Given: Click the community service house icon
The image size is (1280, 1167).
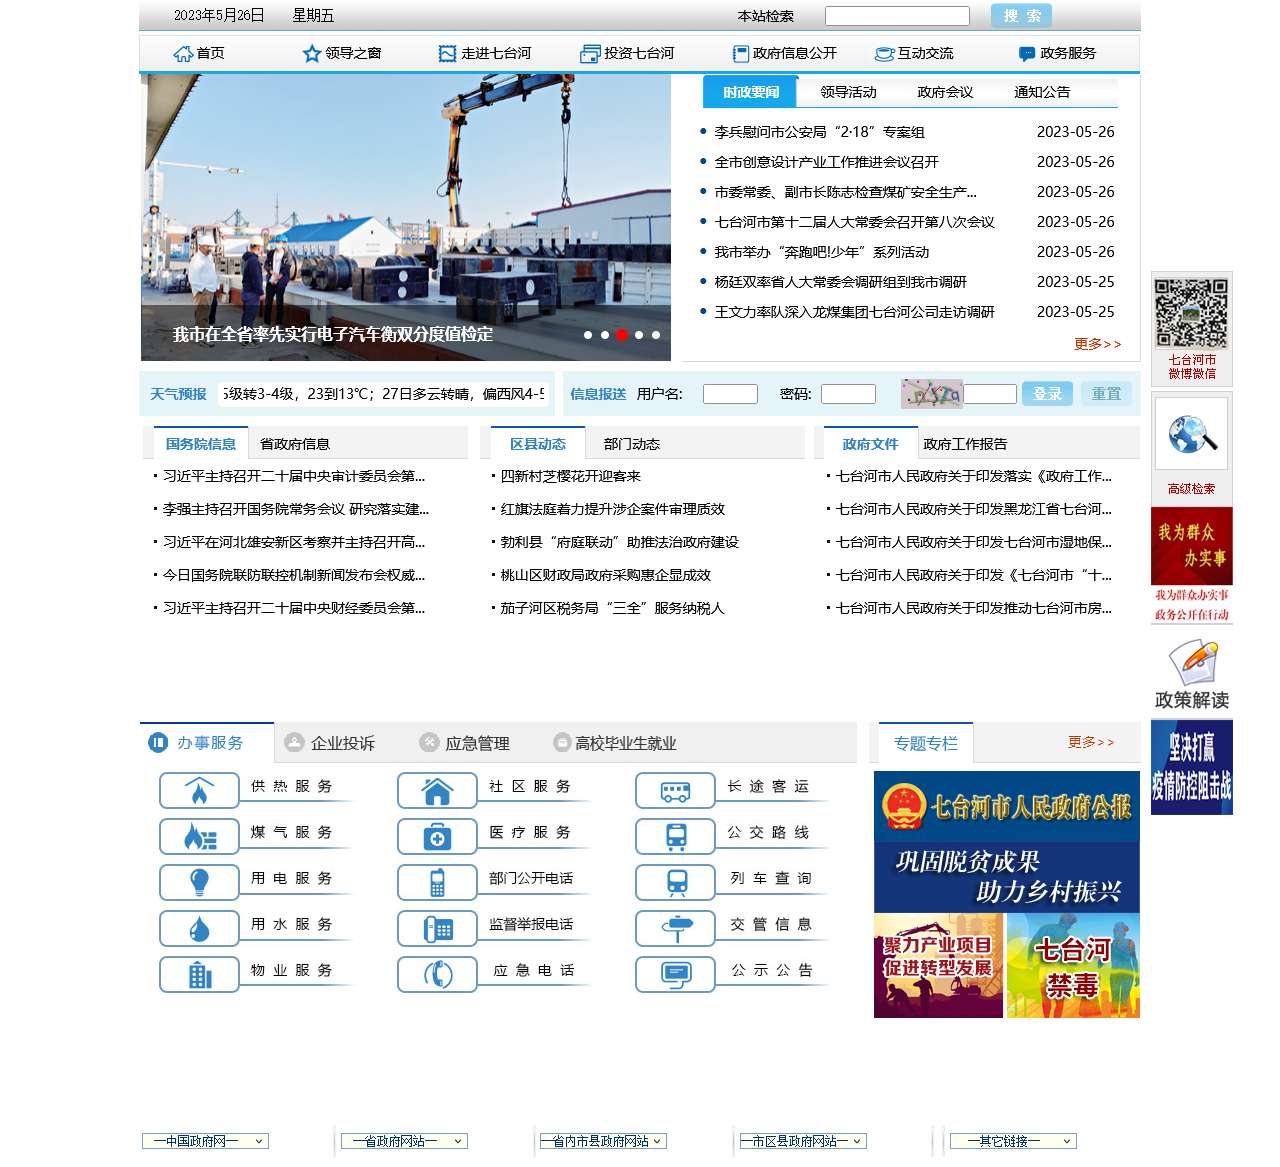Looking at the screenshot, I should 437,791.
